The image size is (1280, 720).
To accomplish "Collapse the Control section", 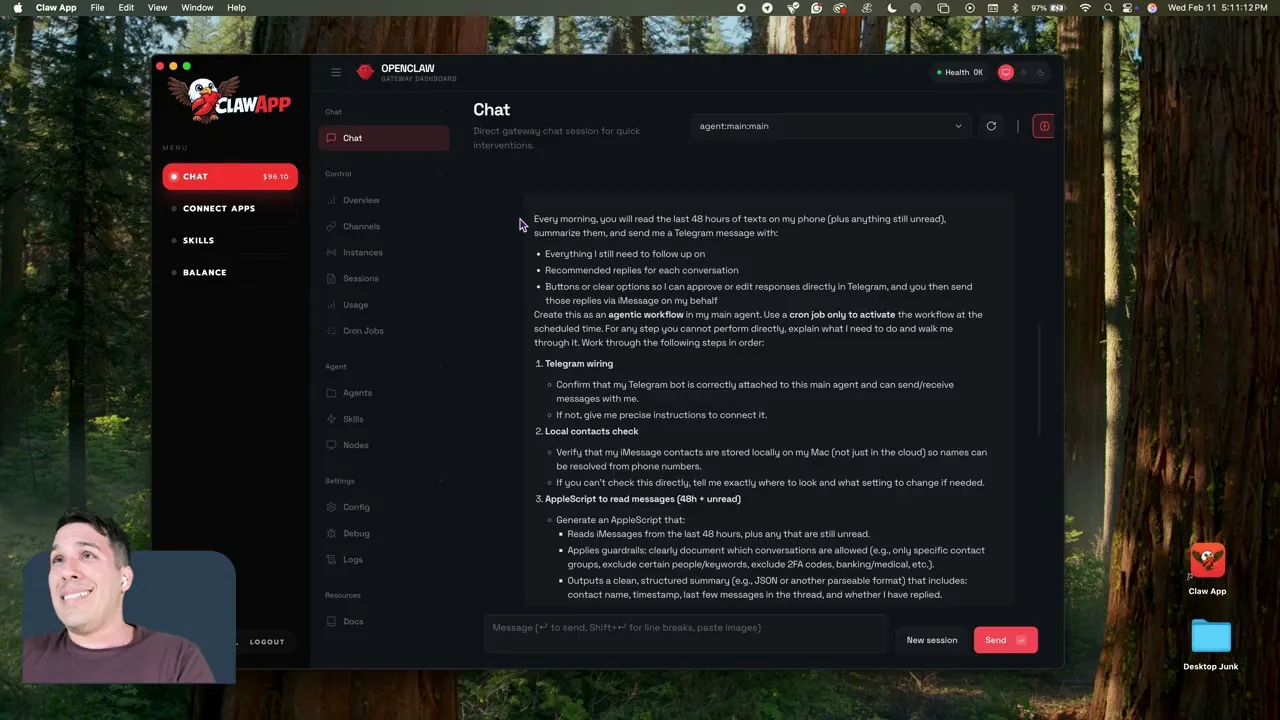I will pos(441,174).
